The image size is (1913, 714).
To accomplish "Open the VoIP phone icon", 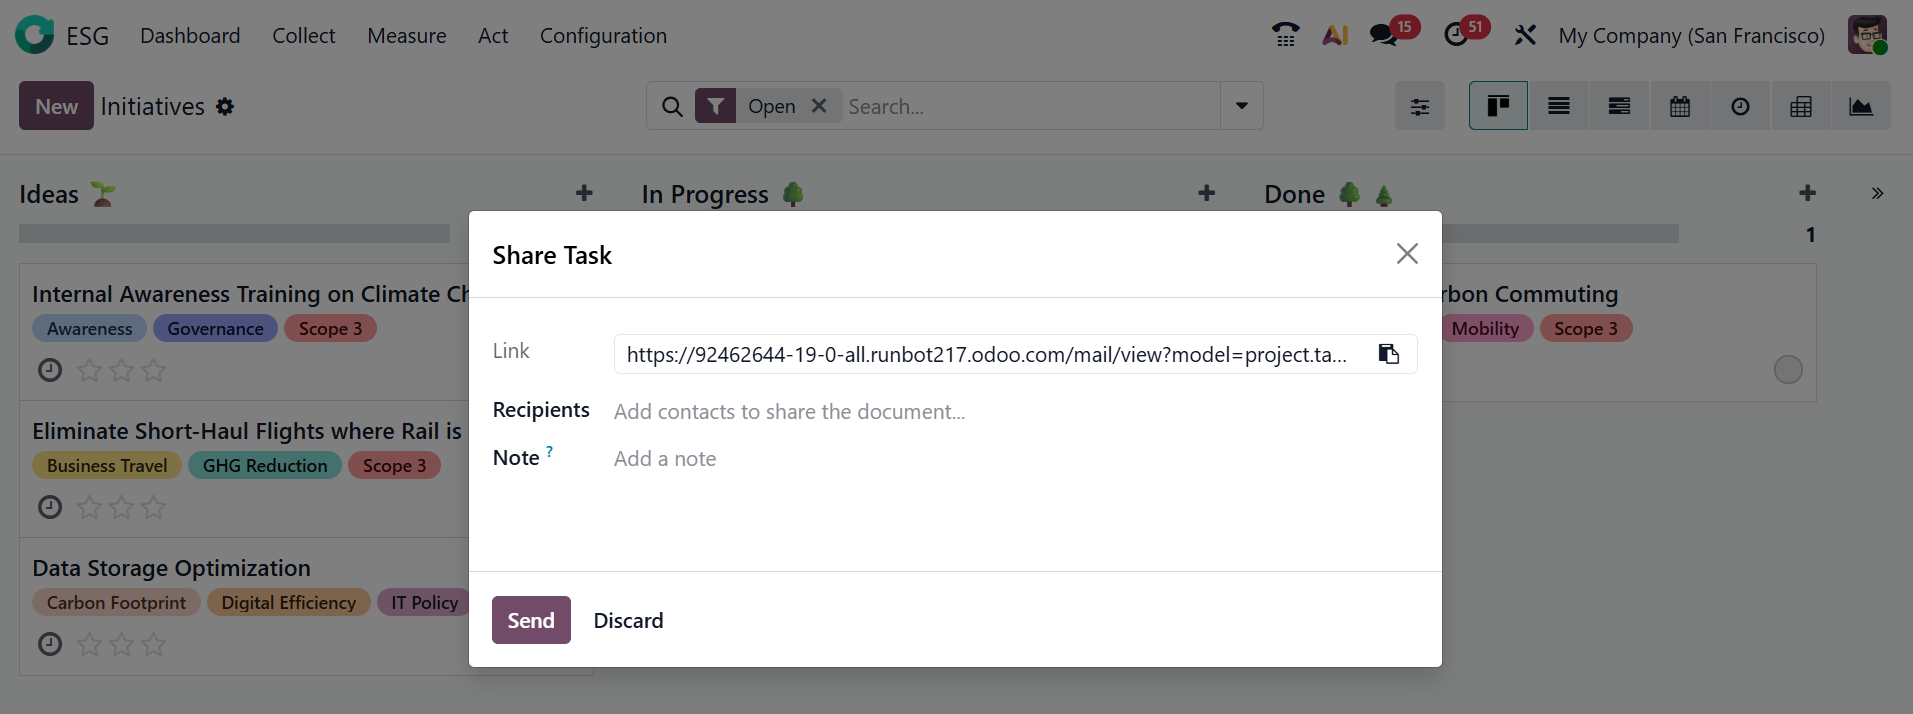I will pyautogui.click(x=1285, y=35).
